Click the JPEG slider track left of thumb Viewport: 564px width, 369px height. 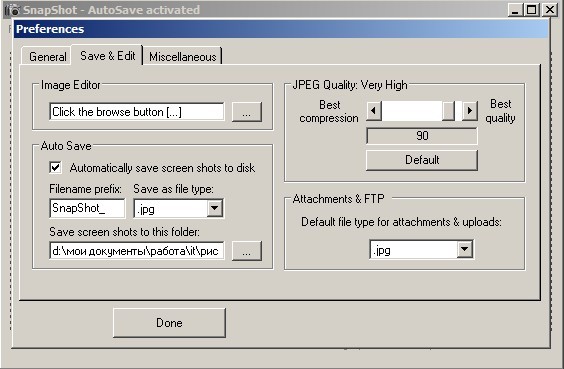point(411,111)
